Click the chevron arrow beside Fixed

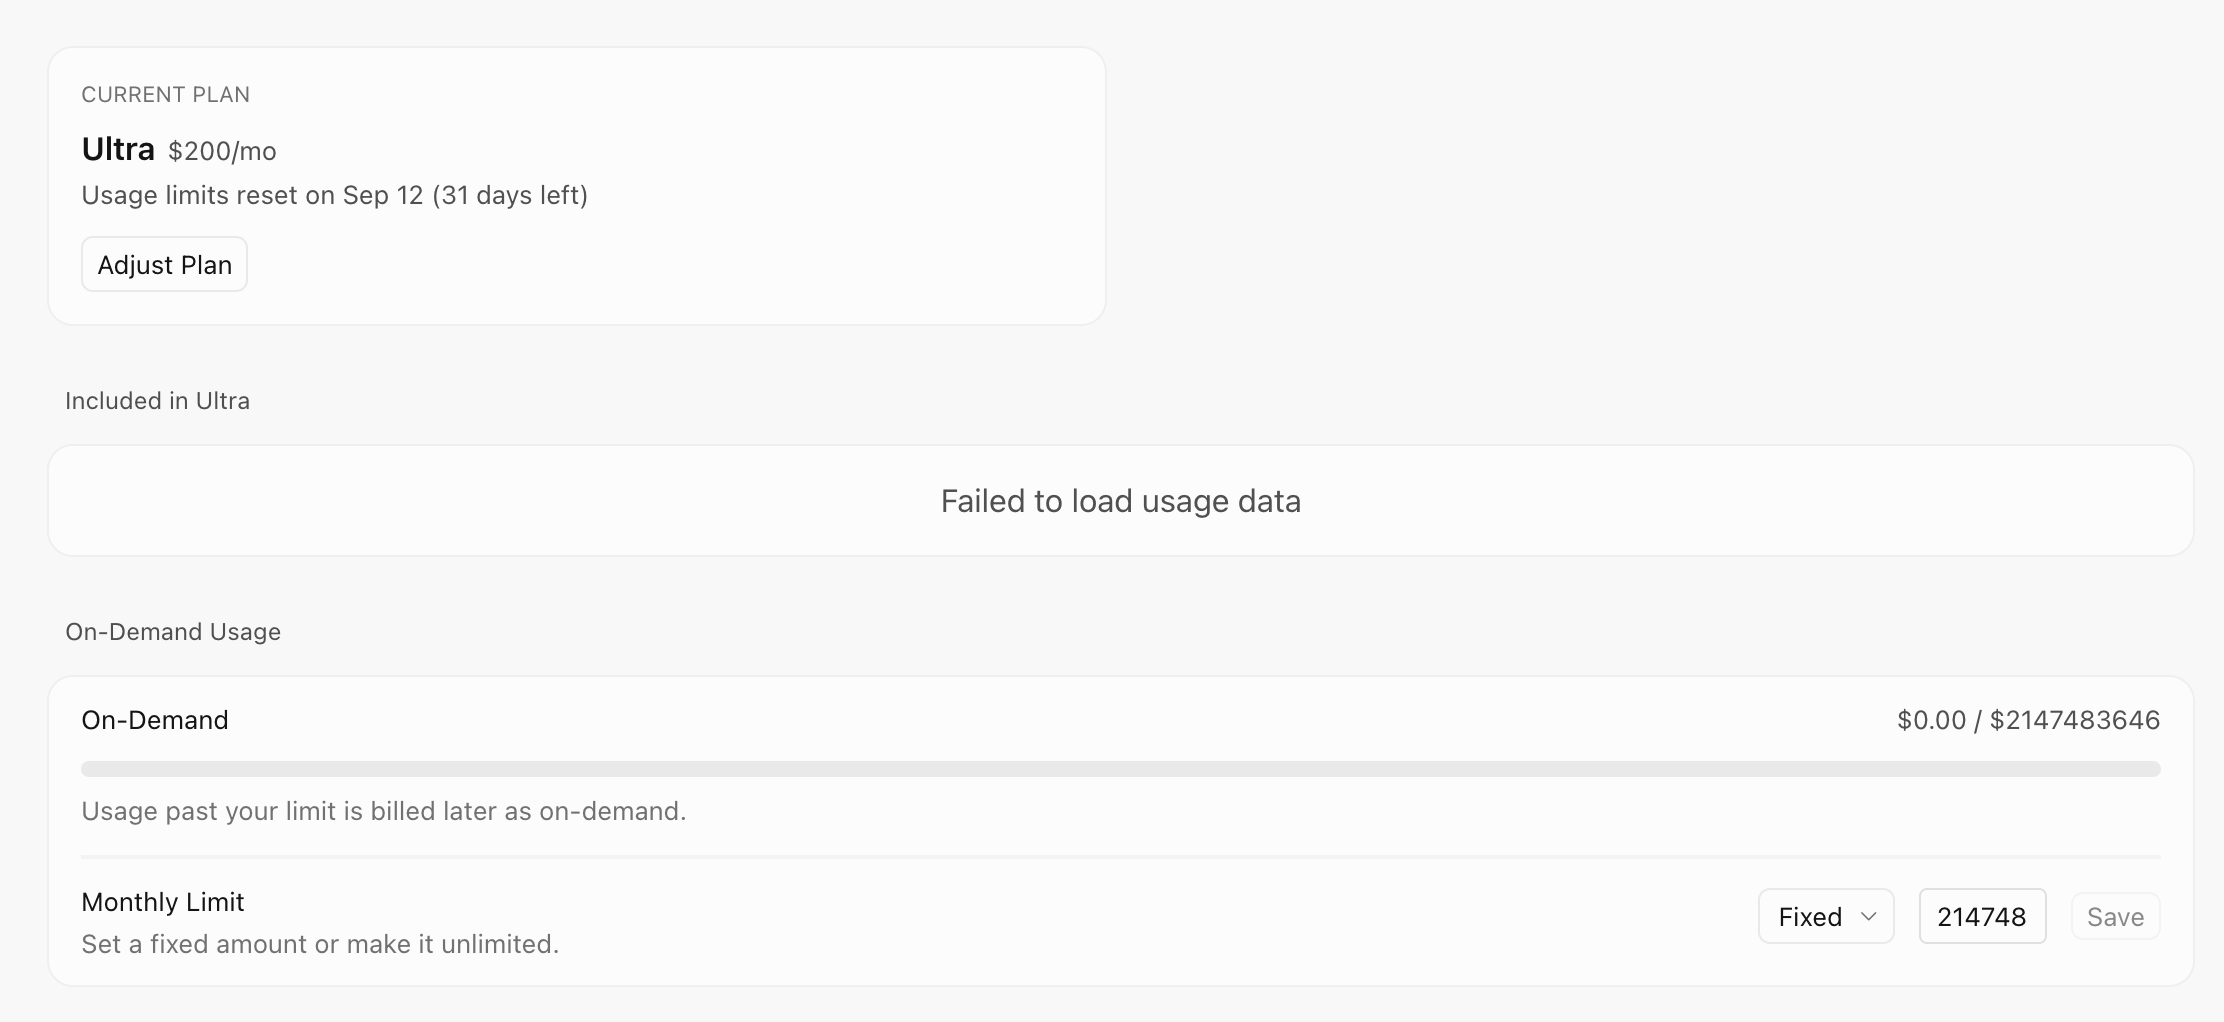1868,916
